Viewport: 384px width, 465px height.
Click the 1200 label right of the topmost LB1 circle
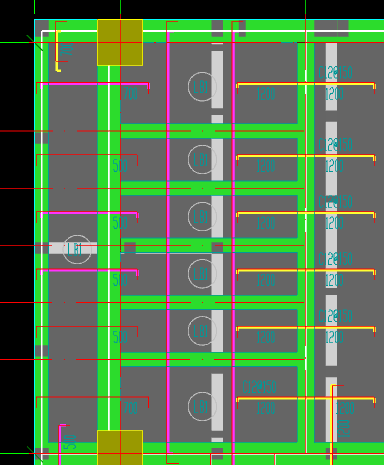tap(266, 94)
